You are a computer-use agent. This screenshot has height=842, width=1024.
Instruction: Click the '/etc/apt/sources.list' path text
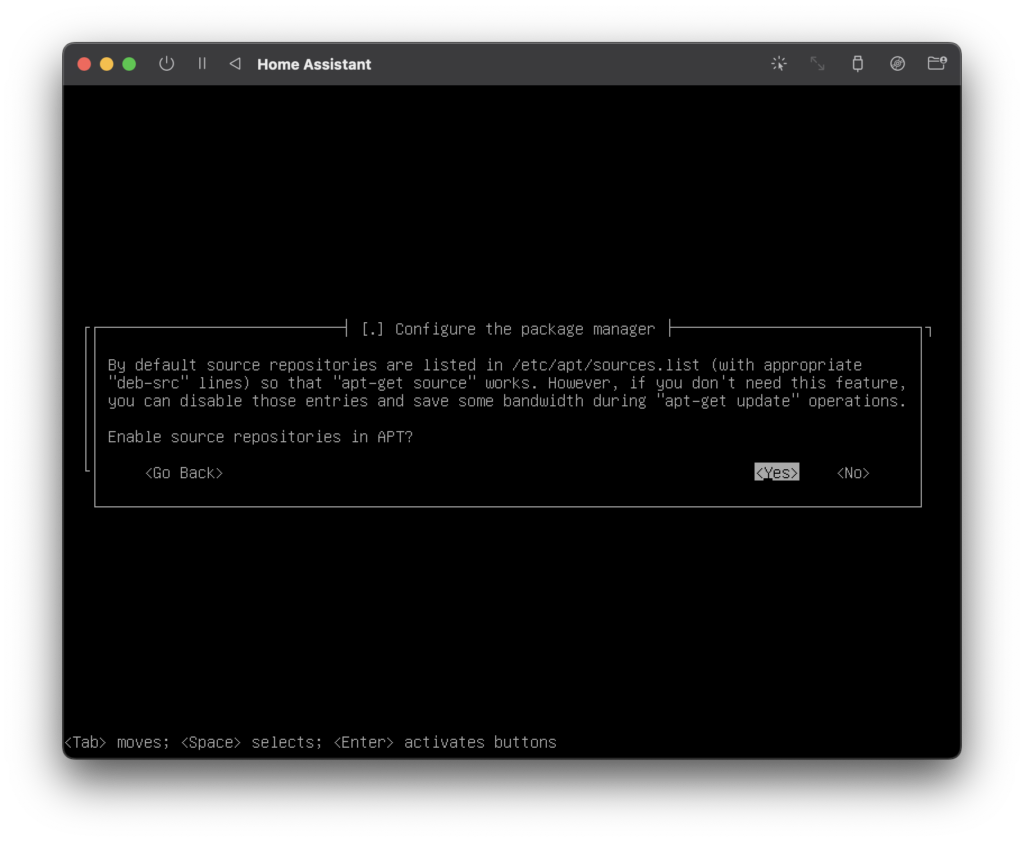click(x=605, y=365)
